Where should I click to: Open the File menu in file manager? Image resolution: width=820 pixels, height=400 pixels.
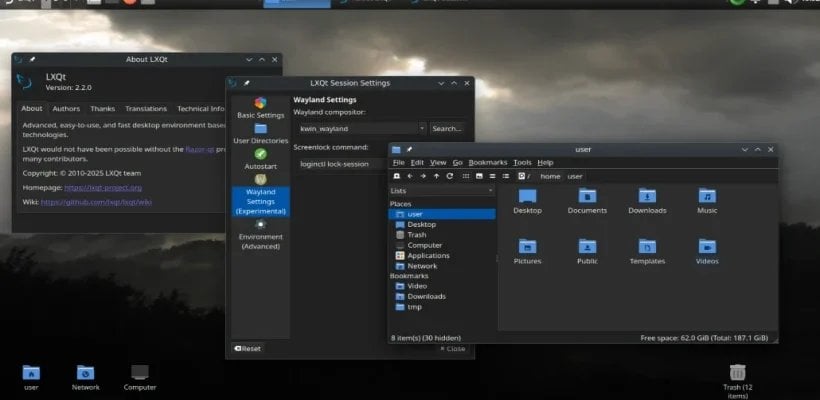pos(398,163)
